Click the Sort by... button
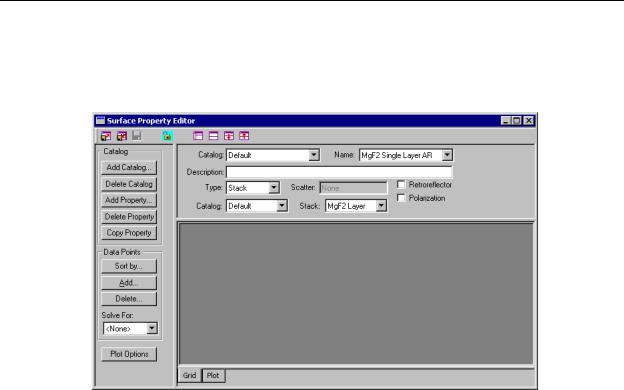The height and width of the screenshot is (390, 624). [x=129, y=266]
